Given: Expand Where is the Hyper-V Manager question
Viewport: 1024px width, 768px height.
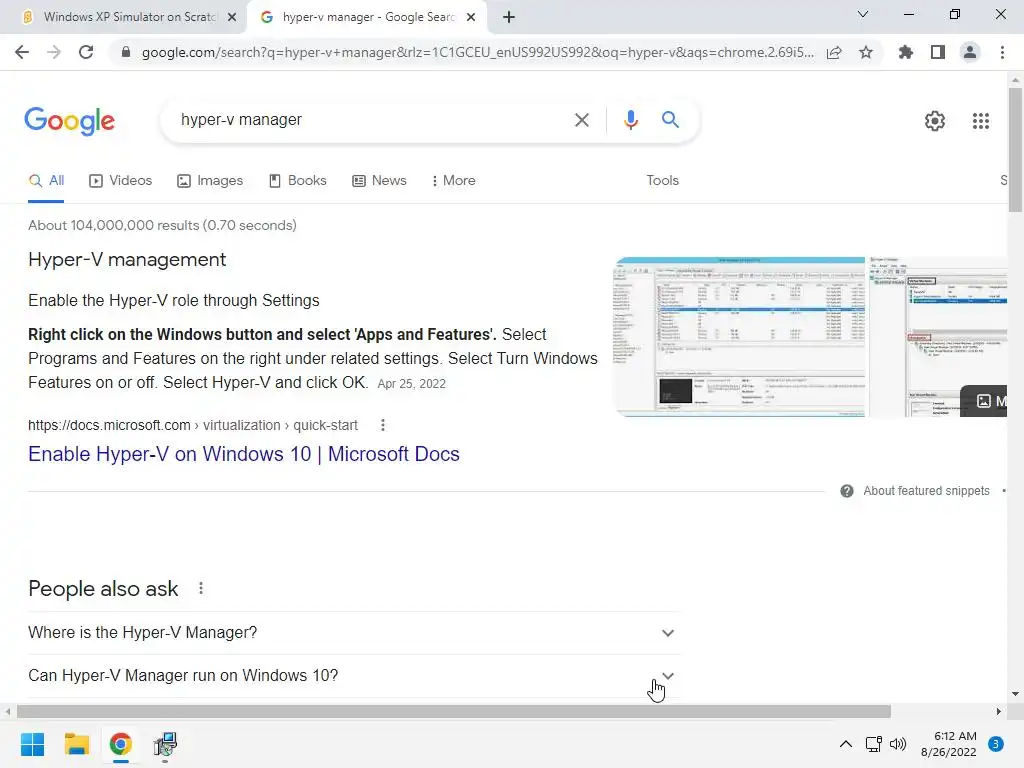Looking at the screenshot, I should pos(354,633).
